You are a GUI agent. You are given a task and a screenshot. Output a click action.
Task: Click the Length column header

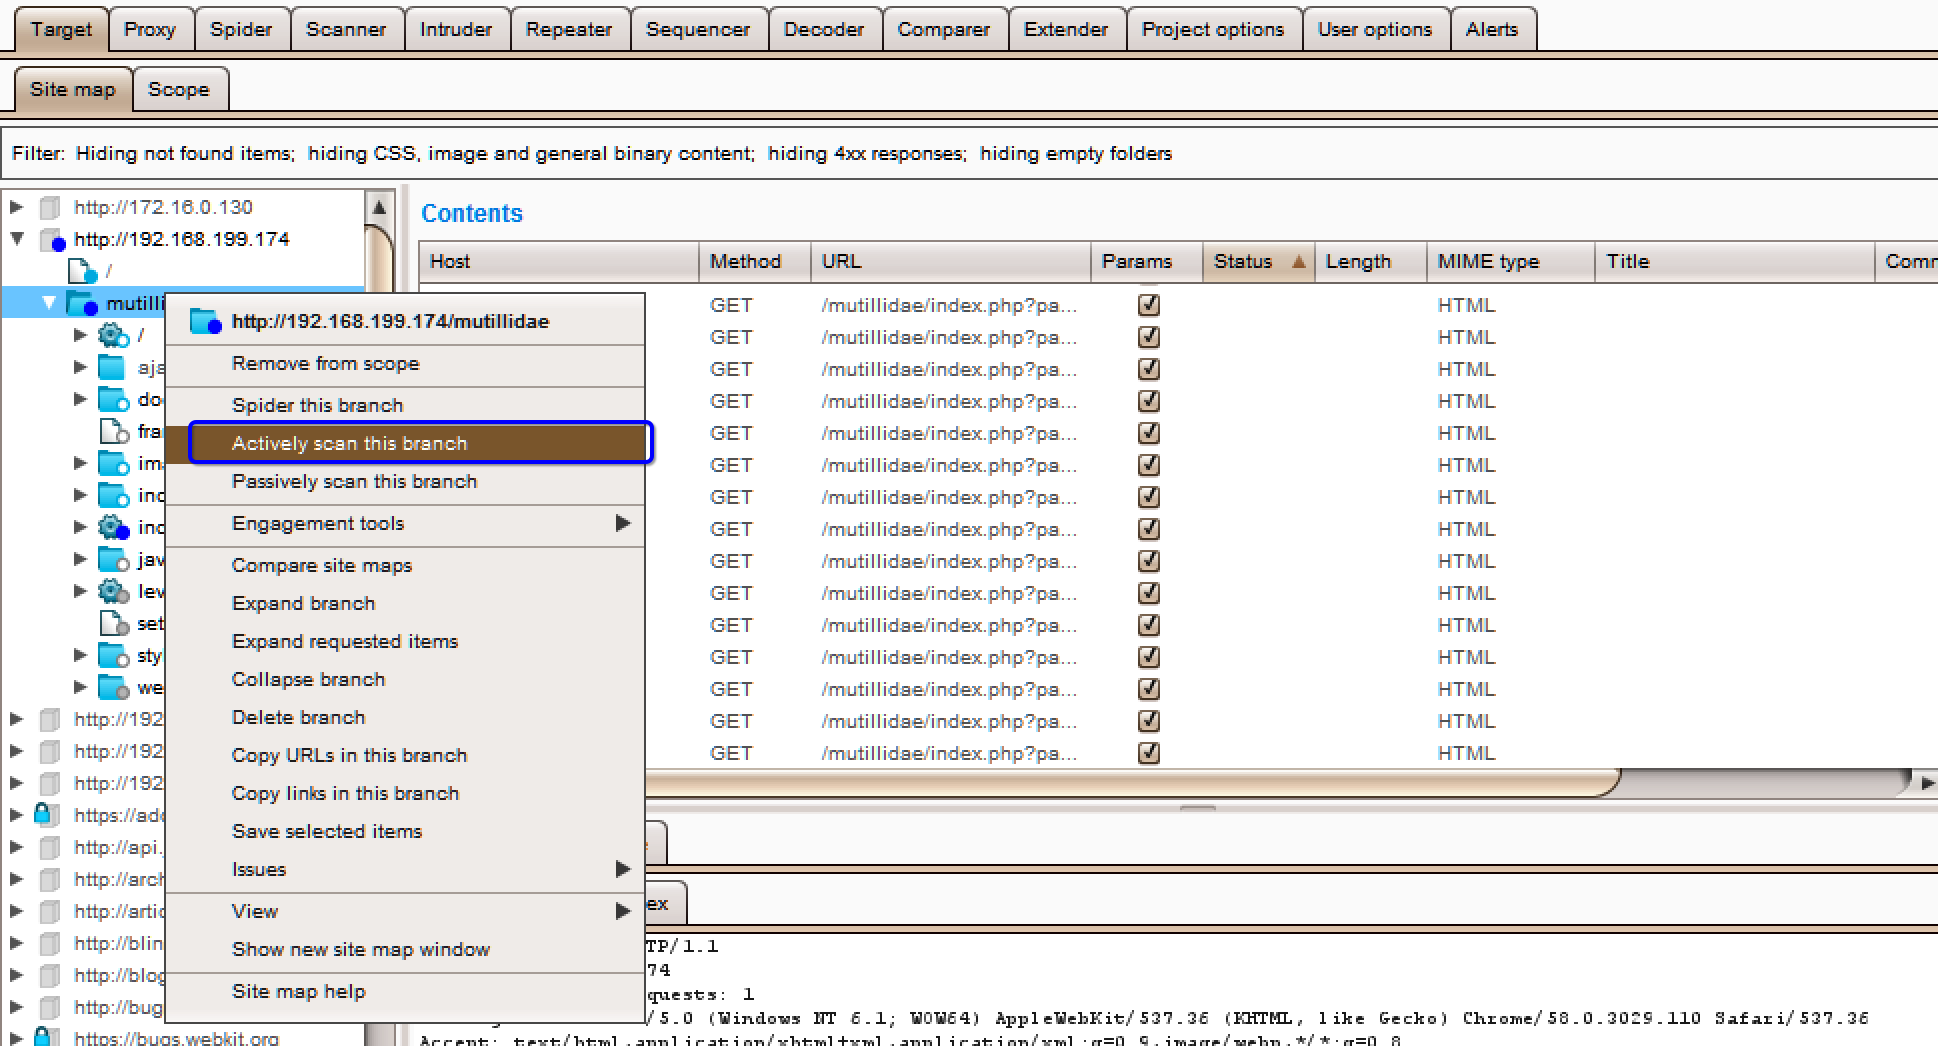(x=1370, y=262)
